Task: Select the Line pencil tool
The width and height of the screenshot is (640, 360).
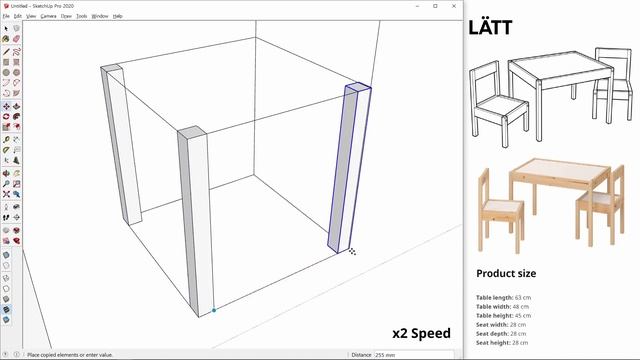Action: point(6,52)
